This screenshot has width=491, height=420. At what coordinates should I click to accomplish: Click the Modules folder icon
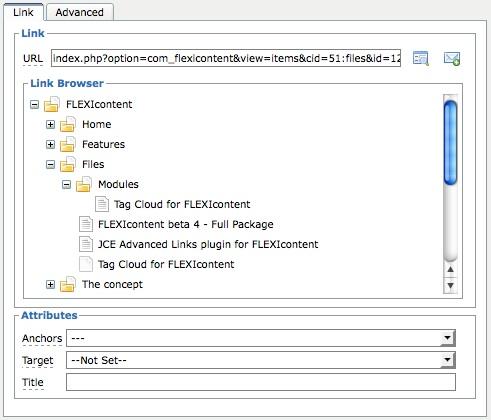click(x=84, y=184)
